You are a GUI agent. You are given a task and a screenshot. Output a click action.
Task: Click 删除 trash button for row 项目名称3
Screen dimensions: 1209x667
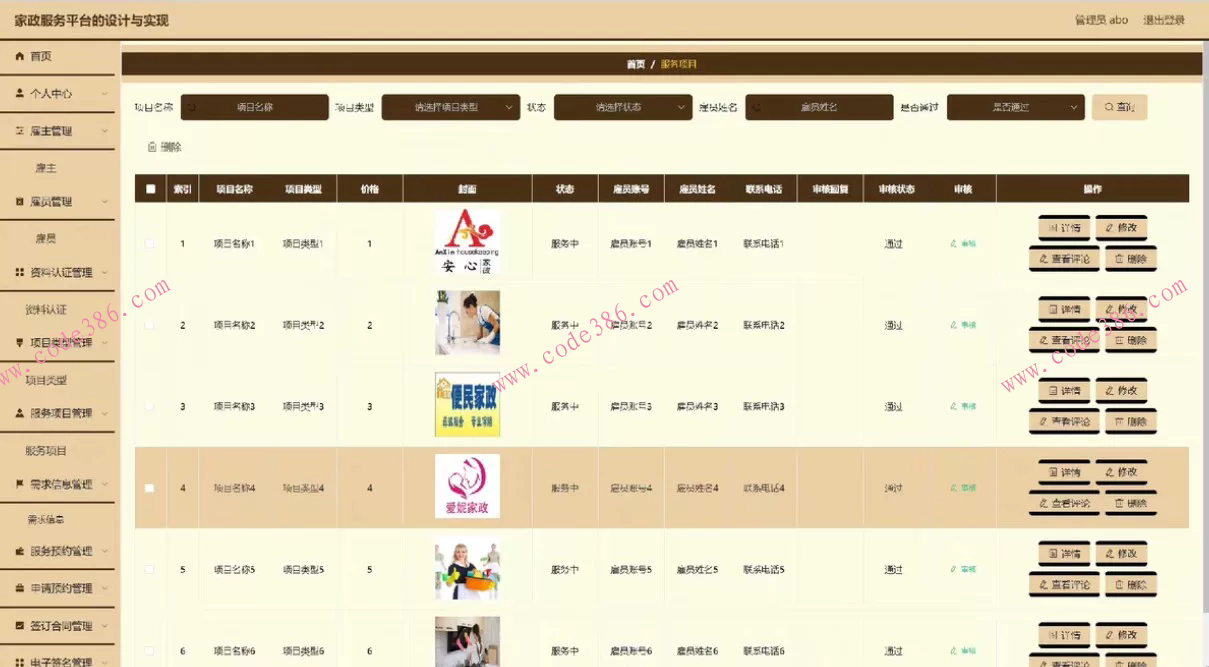coord(1131,421)
